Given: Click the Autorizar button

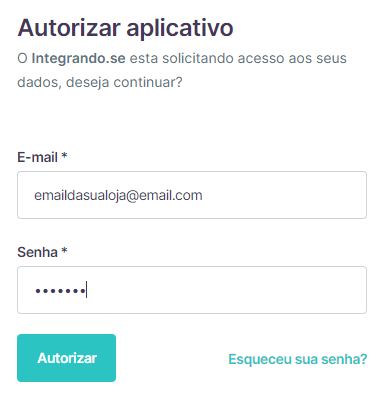Looking at the screenshot, I should pyautogui.click(x=66, y=358).
